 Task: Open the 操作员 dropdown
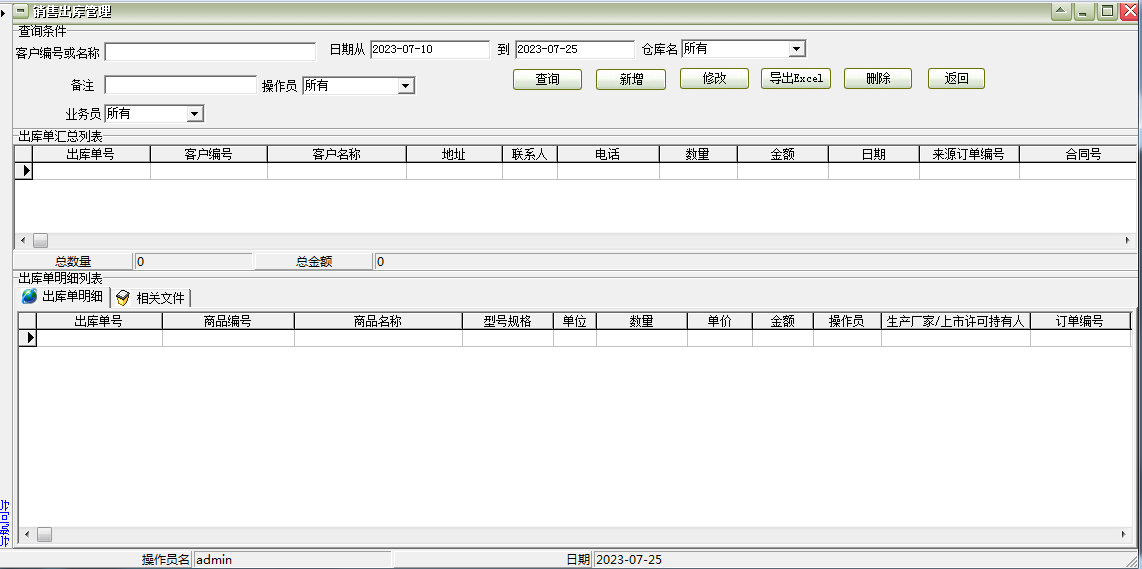pos(406,86)
